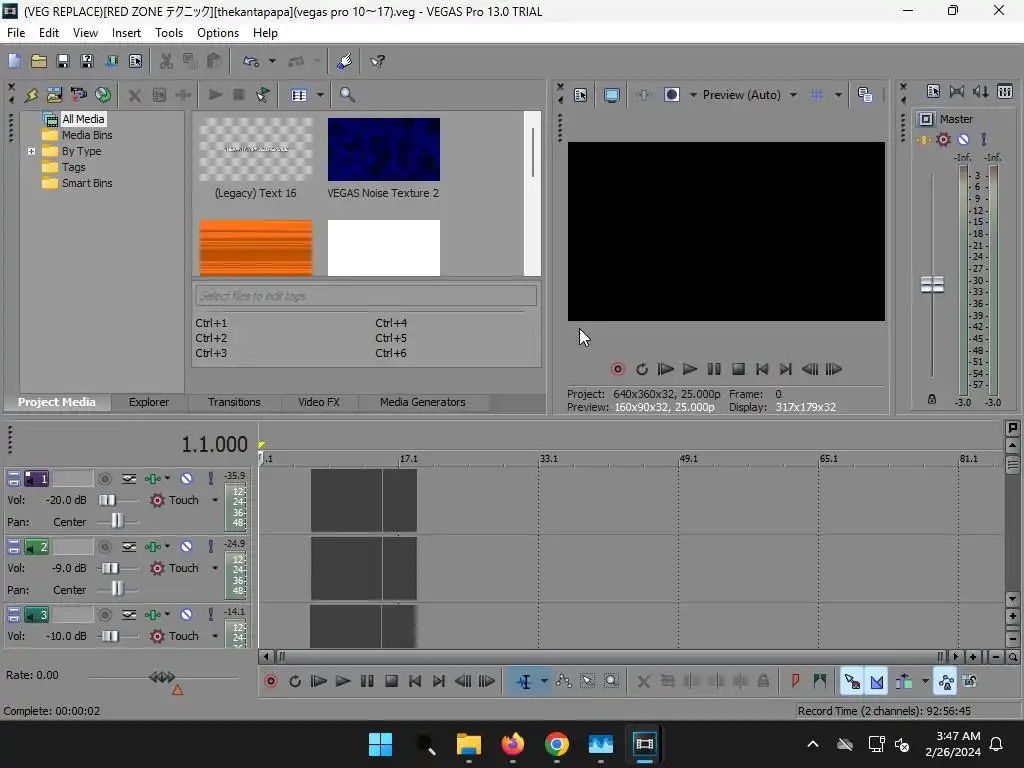The image size is (1024, 768).
Task: Click track 2 pan slider
Action: pos(117,589)
